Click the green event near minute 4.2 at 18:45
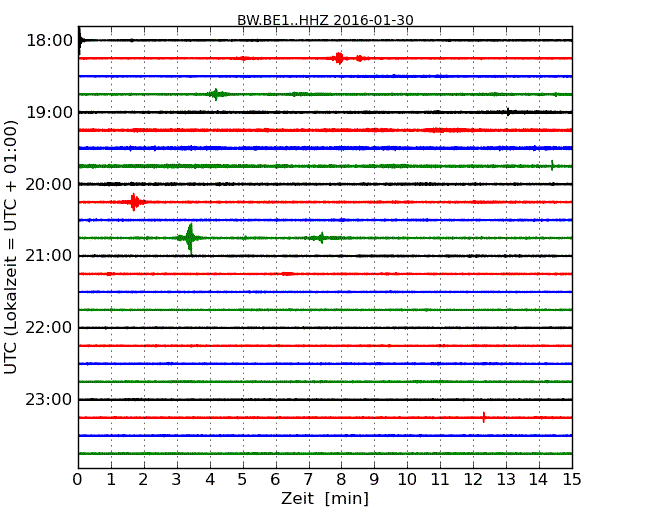Viewport: 650px width, 520px height. coord(216,94)
